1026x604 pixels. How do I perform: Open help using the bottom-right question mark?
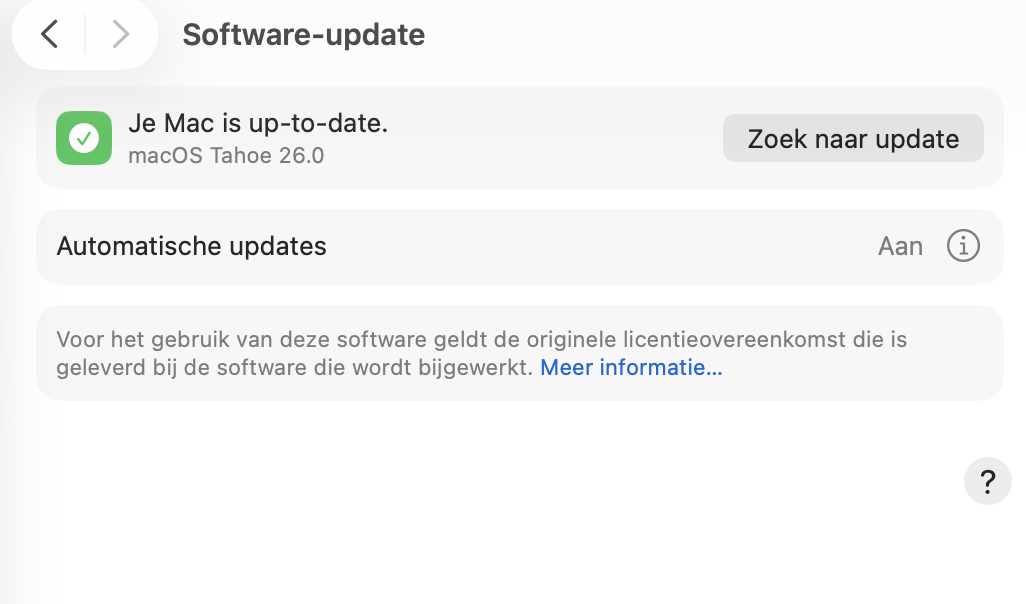pyautogui.click(x=987, y=481)
